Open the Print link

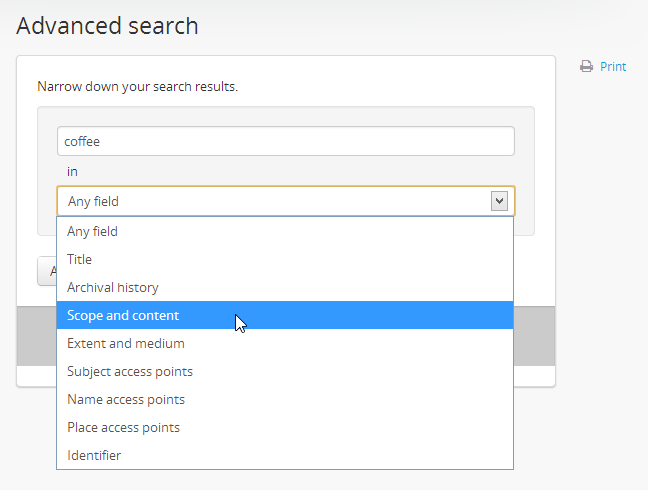click(x=612, y=67)
